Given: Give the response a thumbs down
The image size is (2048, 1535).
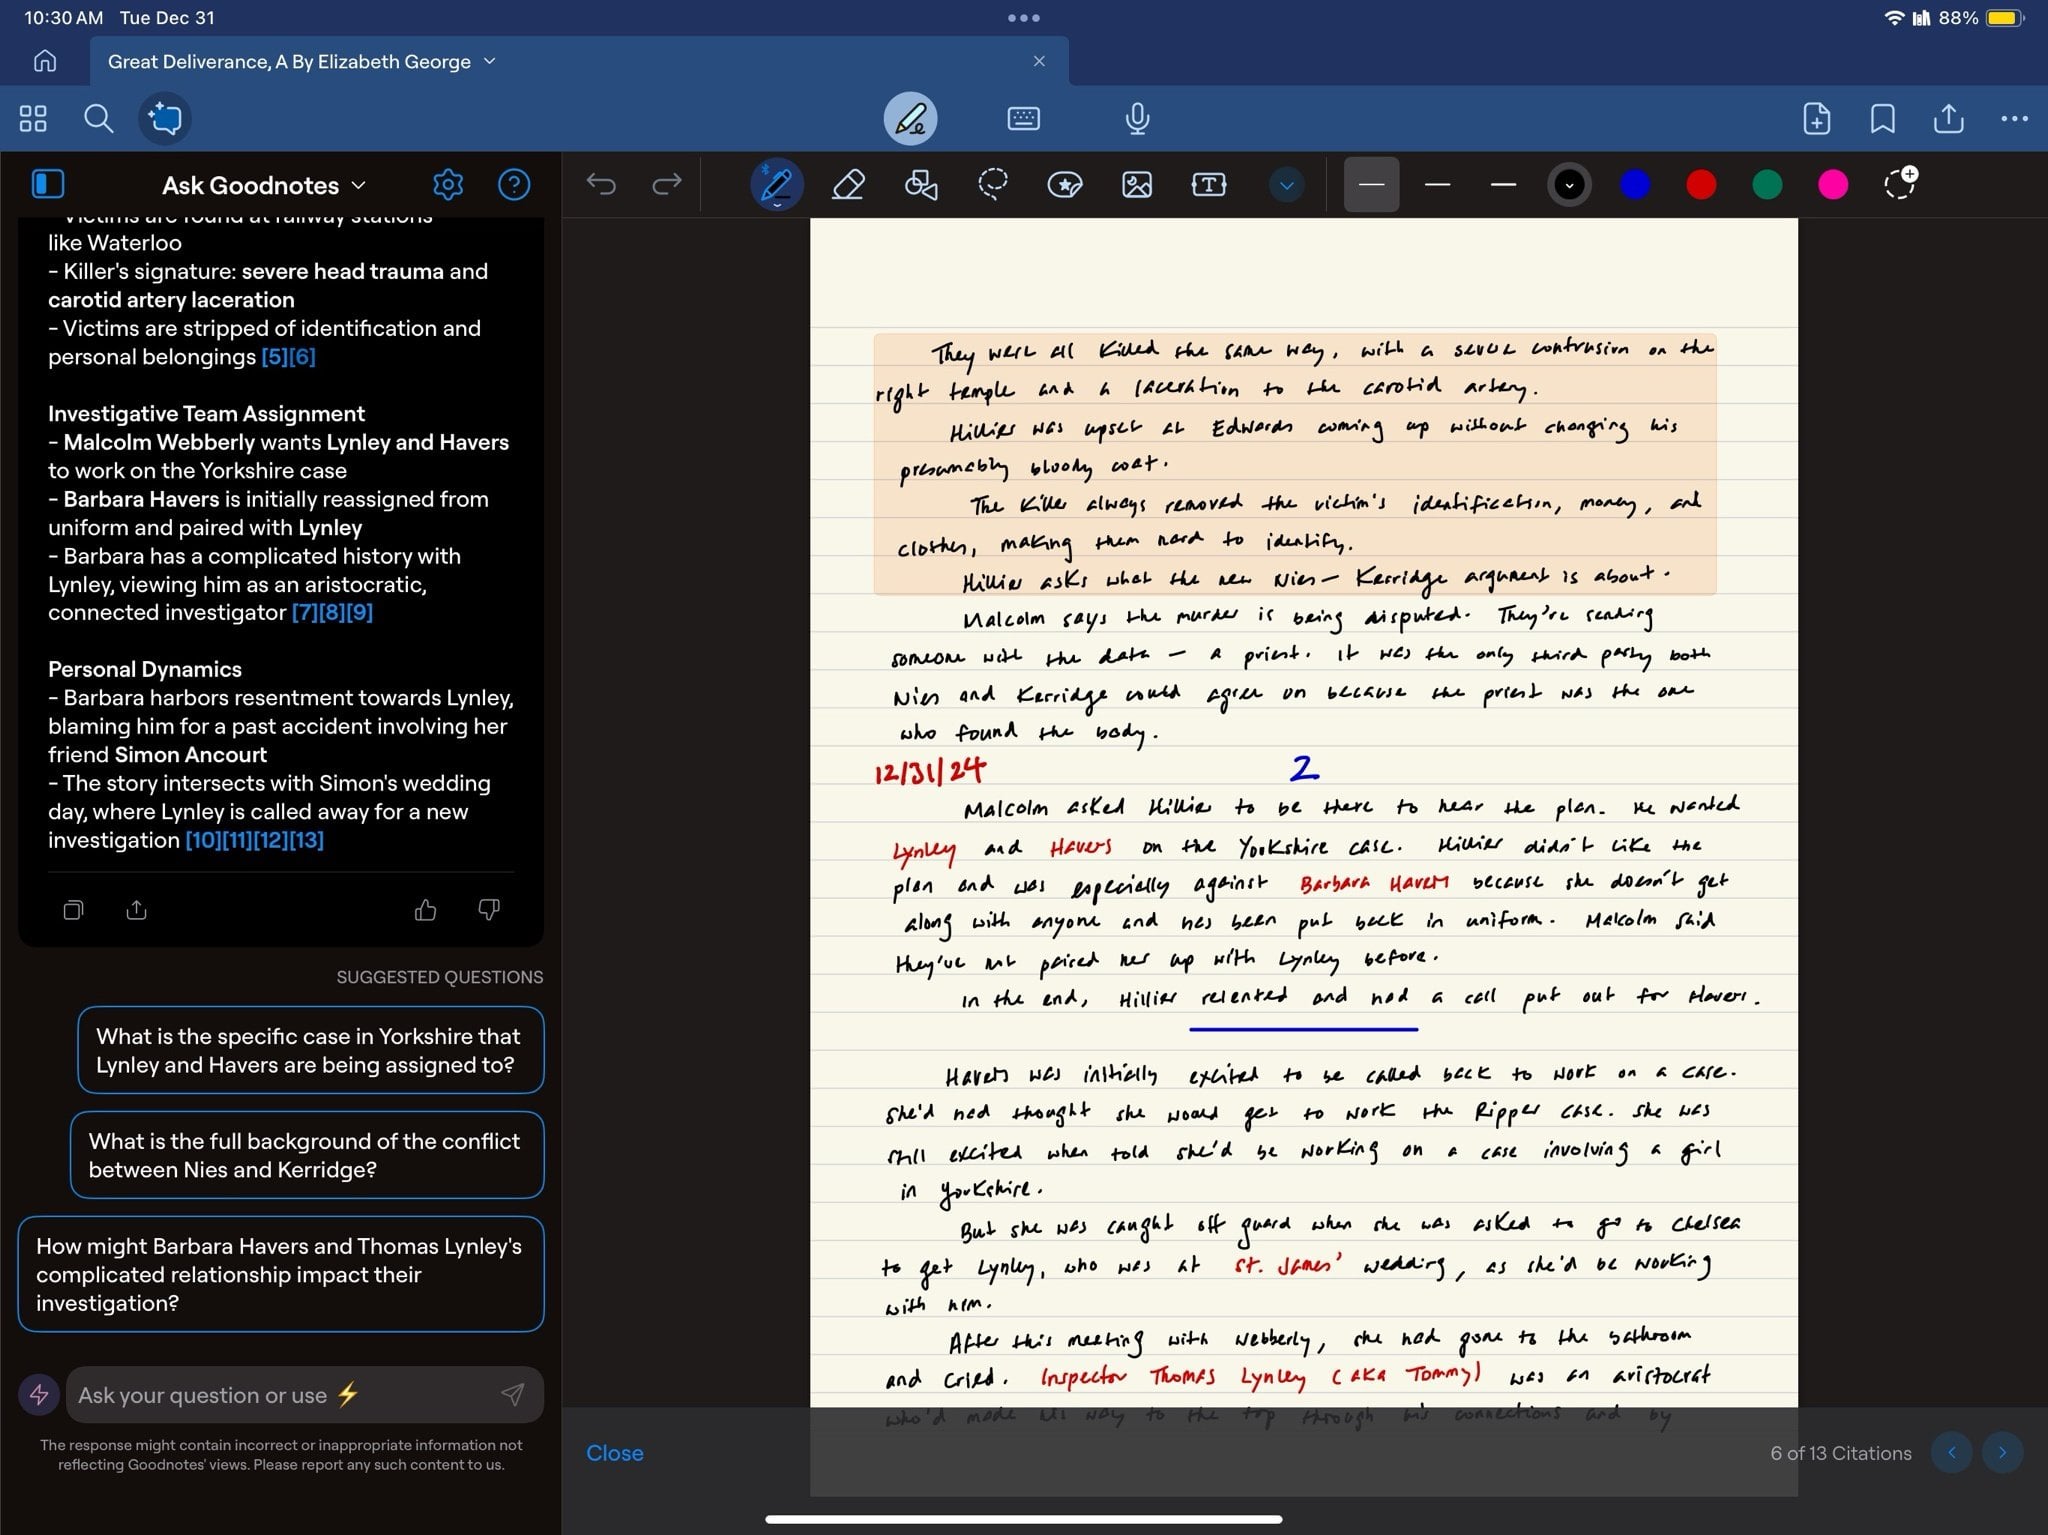Looking at the screenshot, I should pos(489,909).
